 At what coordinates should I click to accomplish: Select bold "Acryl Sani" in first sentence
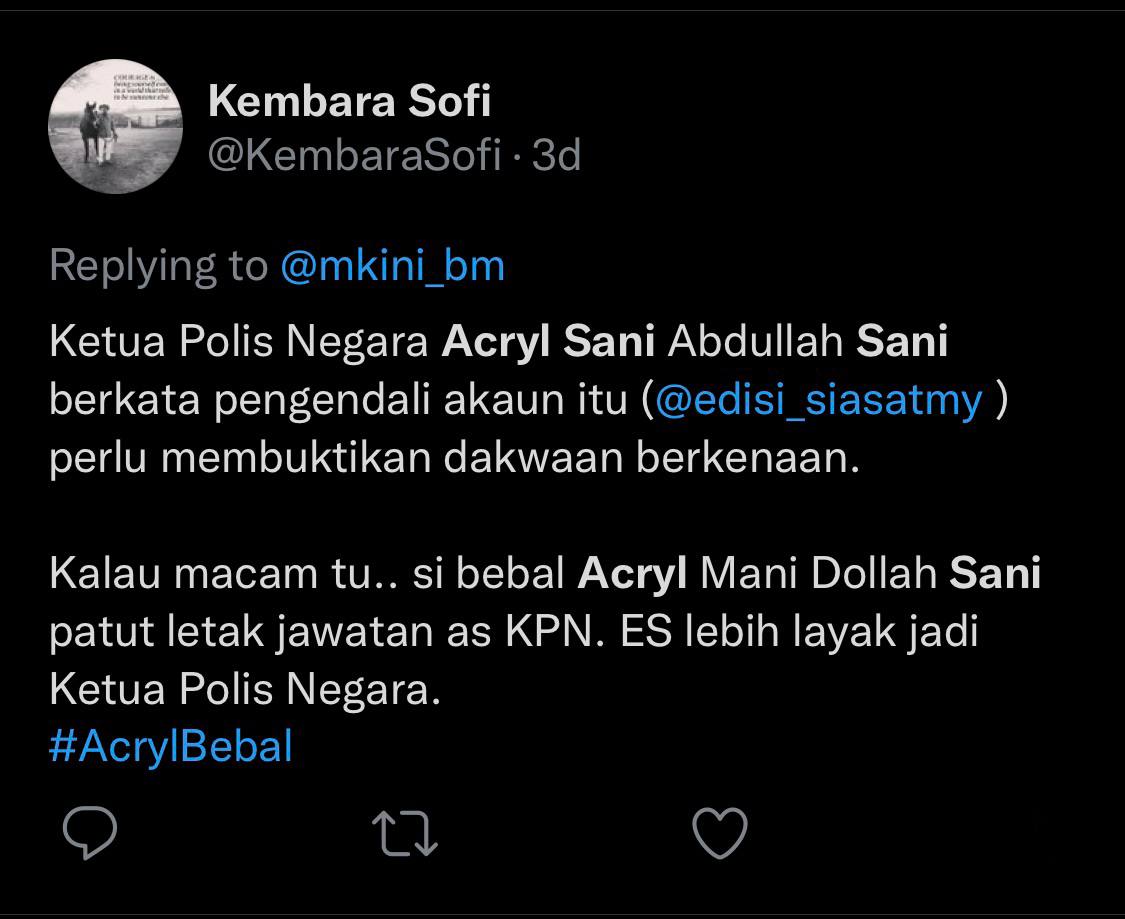point(548,342)
